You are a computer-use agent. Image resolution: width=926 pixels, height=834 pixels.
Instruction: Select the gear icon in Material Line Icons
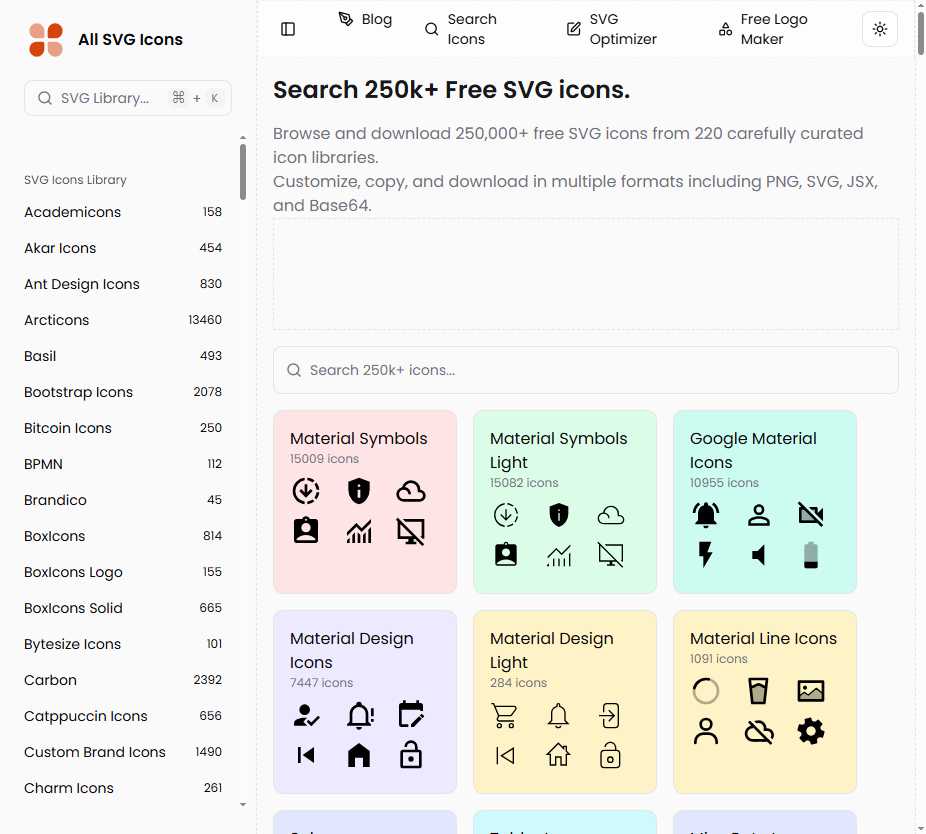(811, 731)
